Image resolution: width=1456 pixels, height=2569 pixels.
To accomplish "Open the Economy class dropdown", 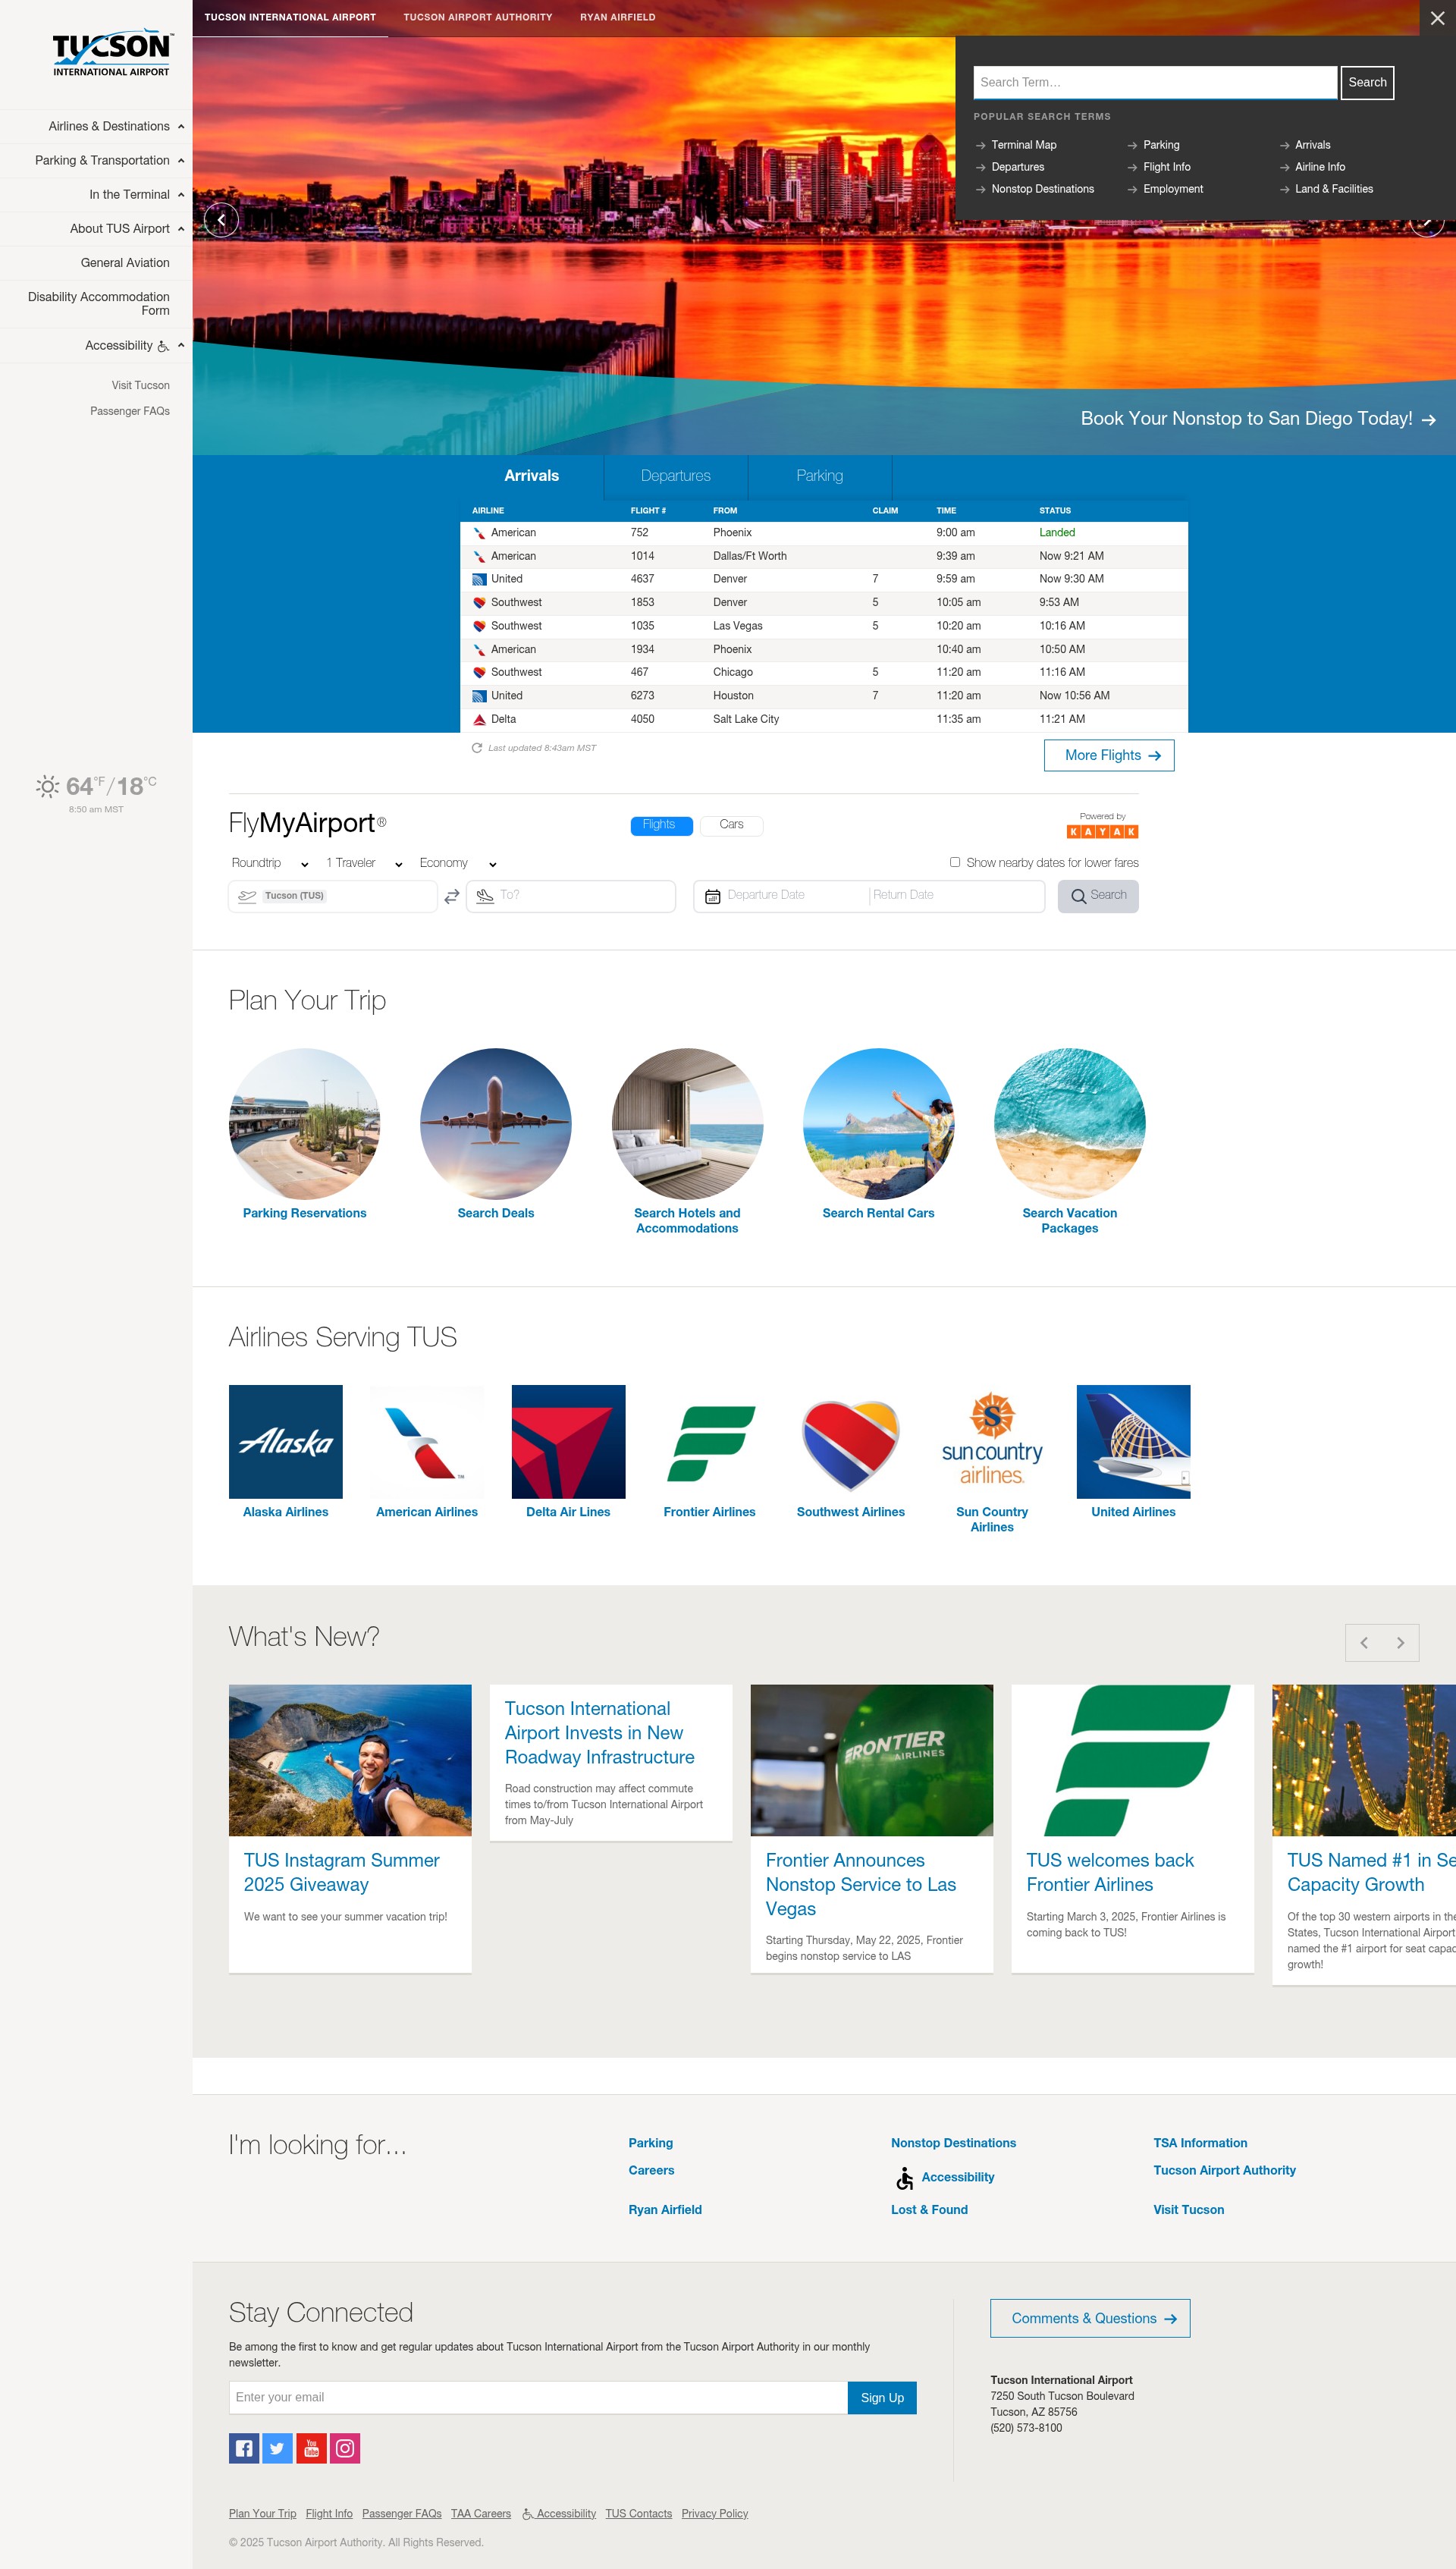I will click(x=458, y=863).
